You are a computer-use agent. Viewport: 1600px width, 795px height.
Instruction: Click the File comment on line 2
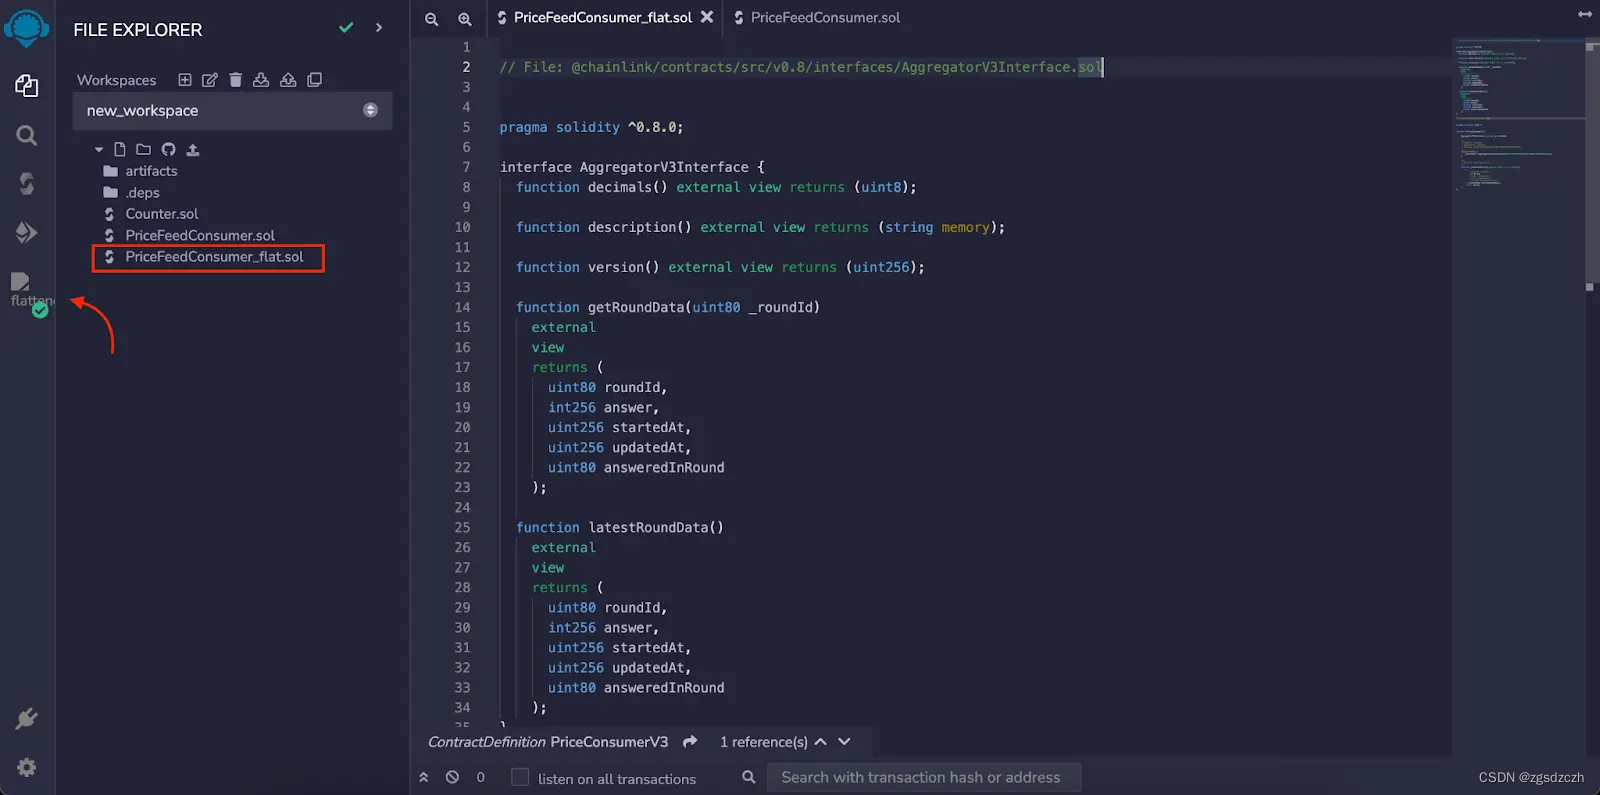pyautogui.click(x=800, y=67)
